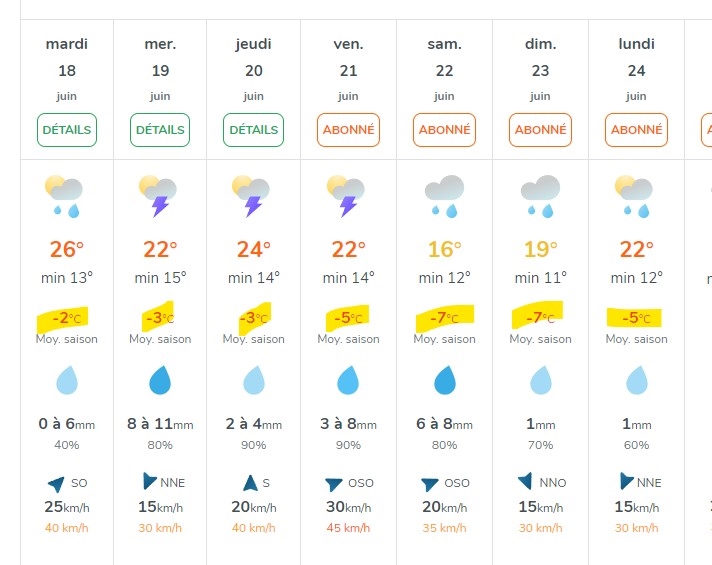This screenshot has width=712, height=565.
Task: Click ABONNÉ button for lundi 24
Action: pyautogui.click(x=636, y=130)
